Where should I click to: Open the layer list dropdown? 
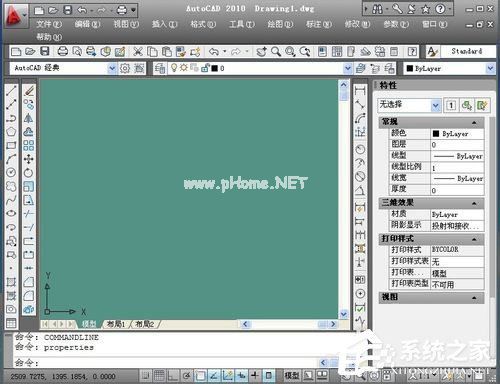[348, 68]
